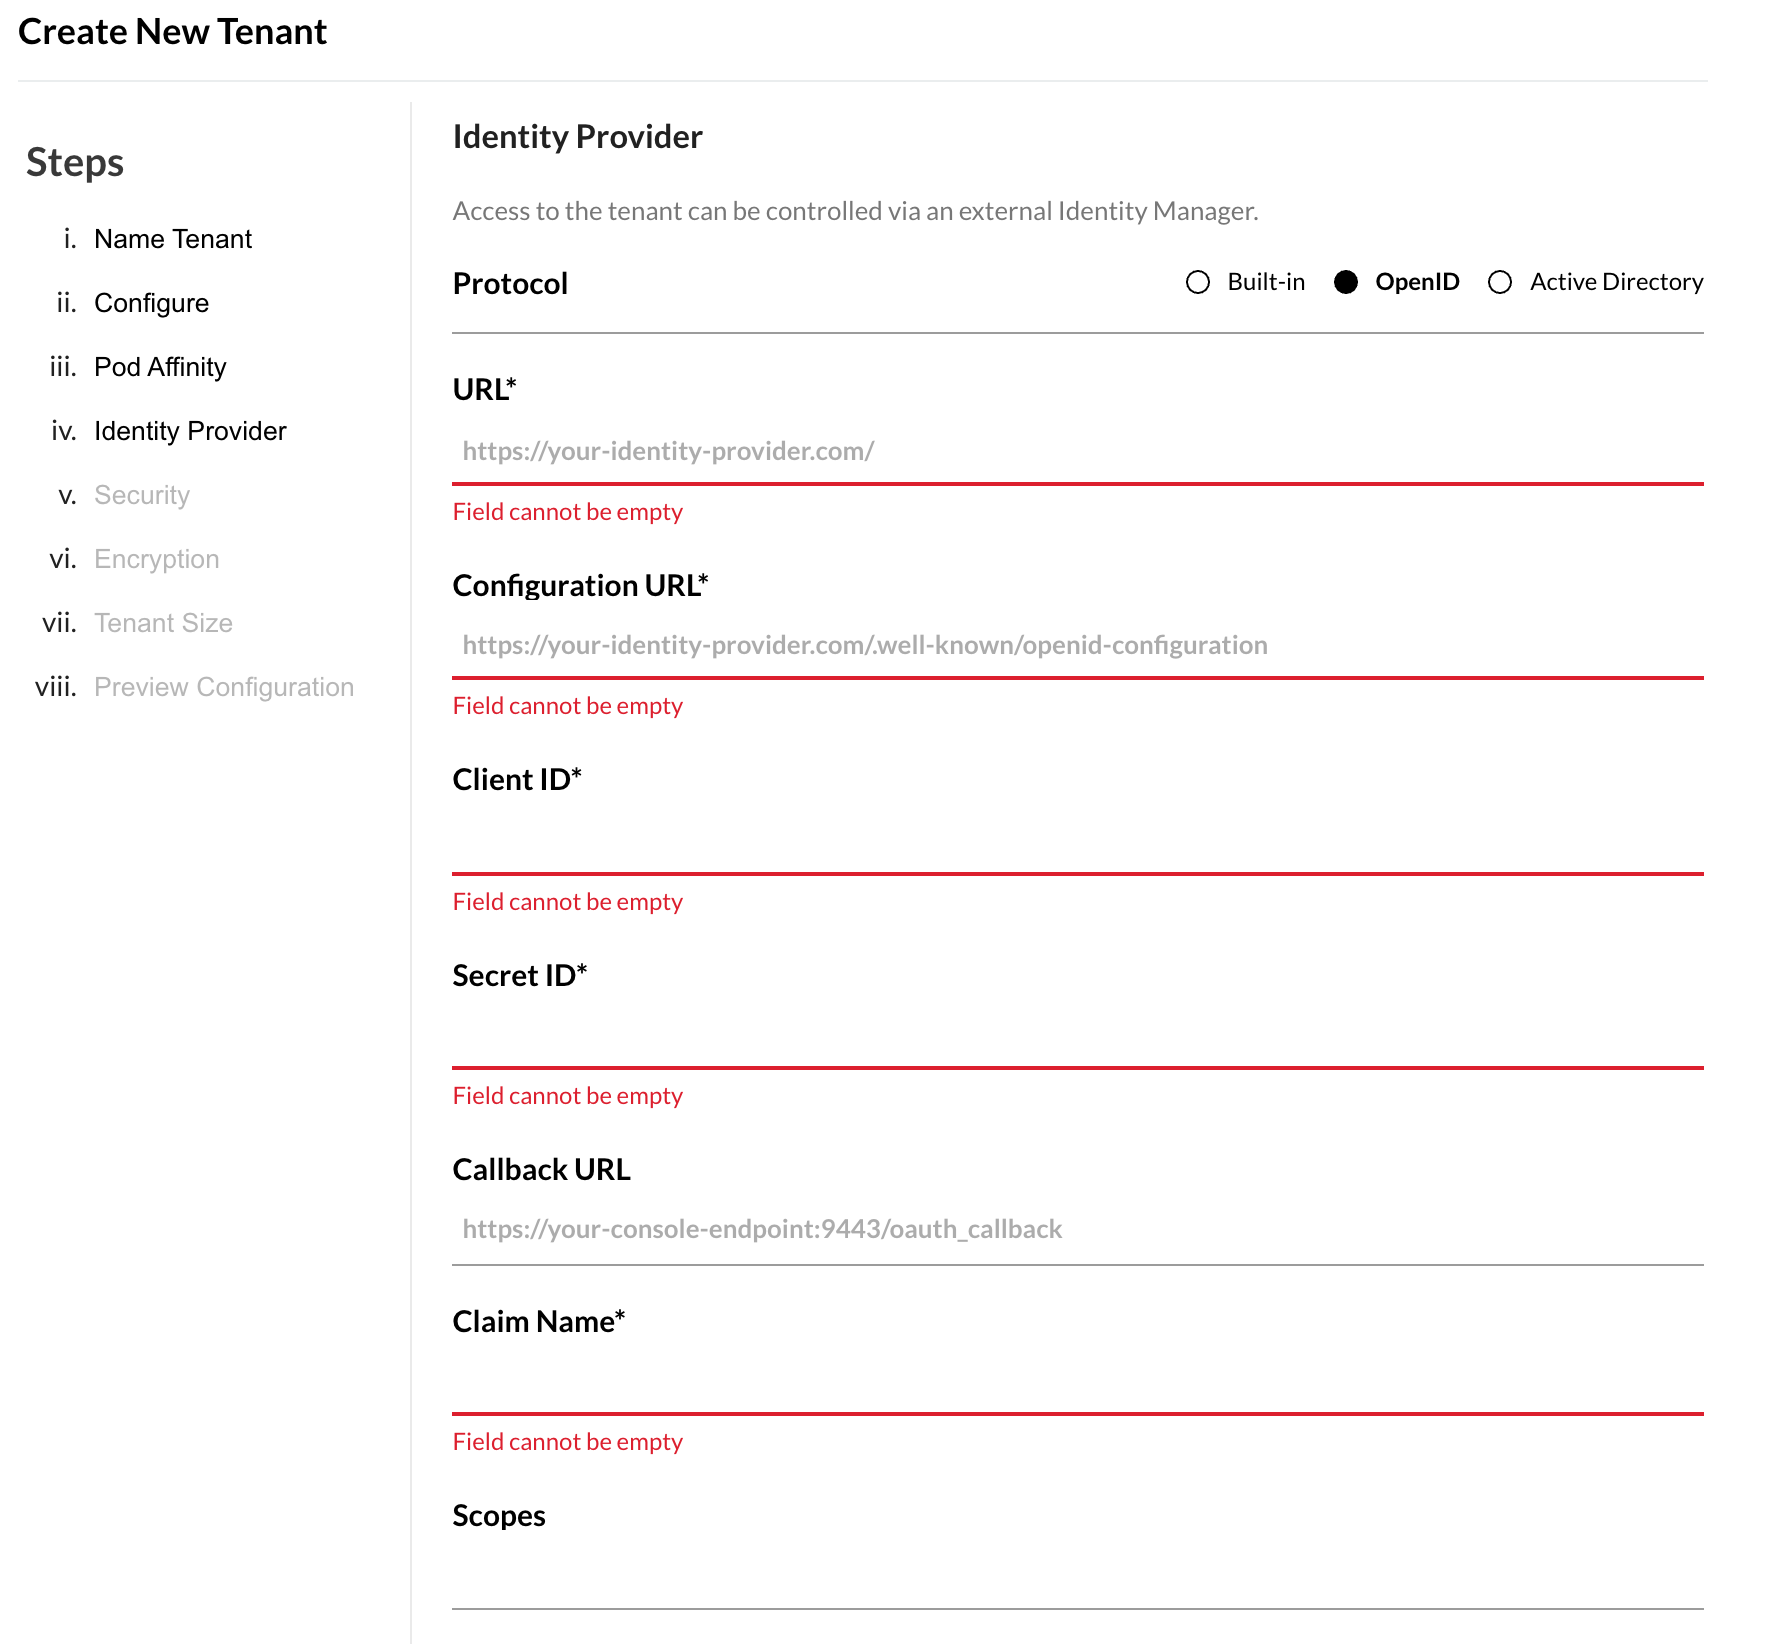
Task: Click into the Client ID field
Action: [1077, 841]
